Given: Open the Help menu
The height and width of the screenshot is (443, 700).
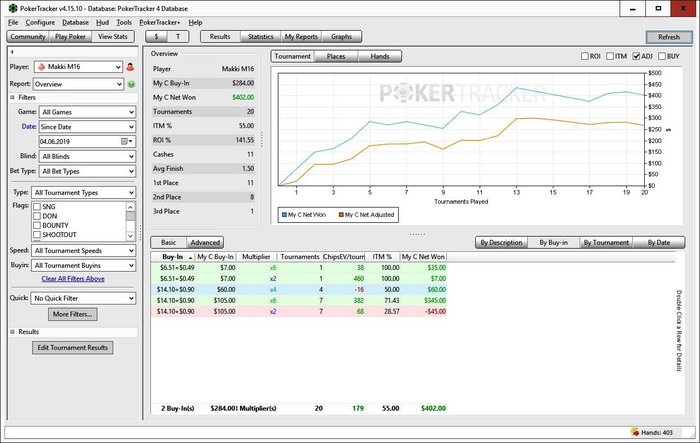Looking at the screenshot, I should (195, 22).
